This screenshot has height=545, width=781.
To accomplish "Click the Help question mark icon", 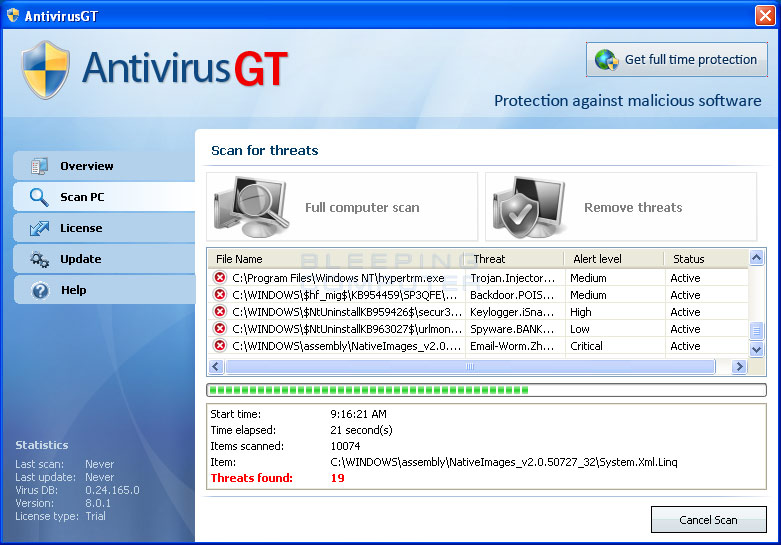I will 40,290.
